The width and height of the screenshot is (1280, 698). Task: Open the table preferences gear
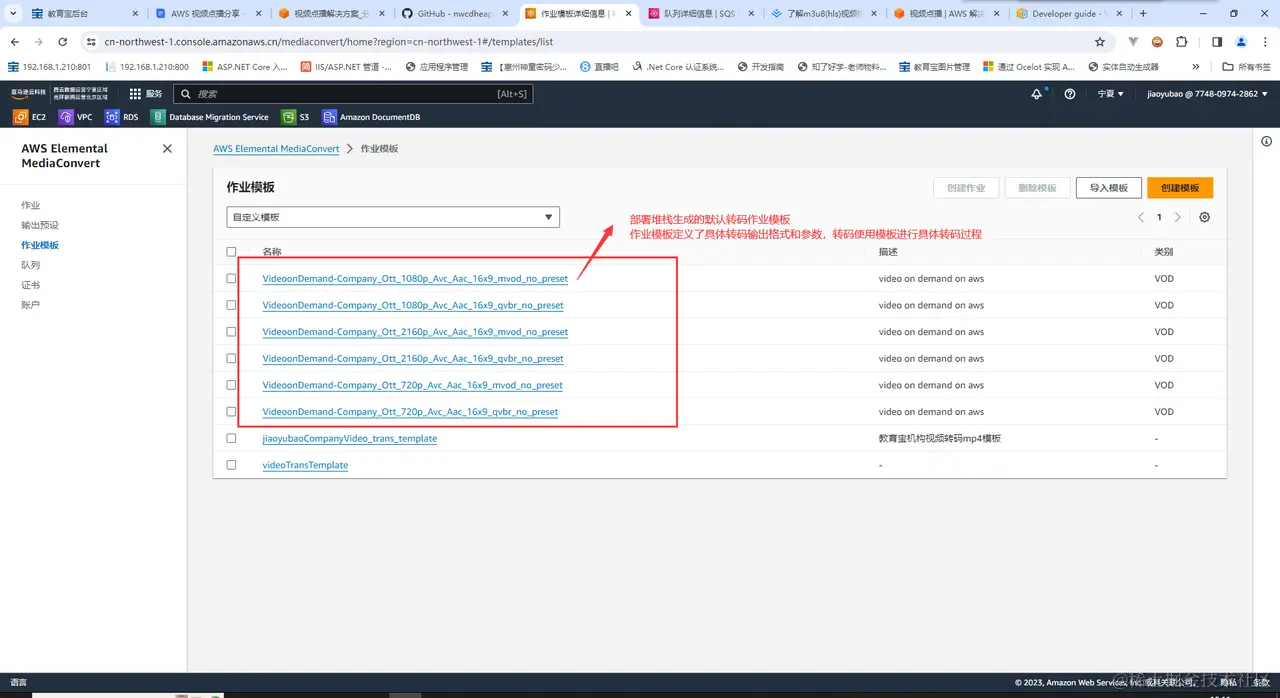click(x=1204, y=217)
